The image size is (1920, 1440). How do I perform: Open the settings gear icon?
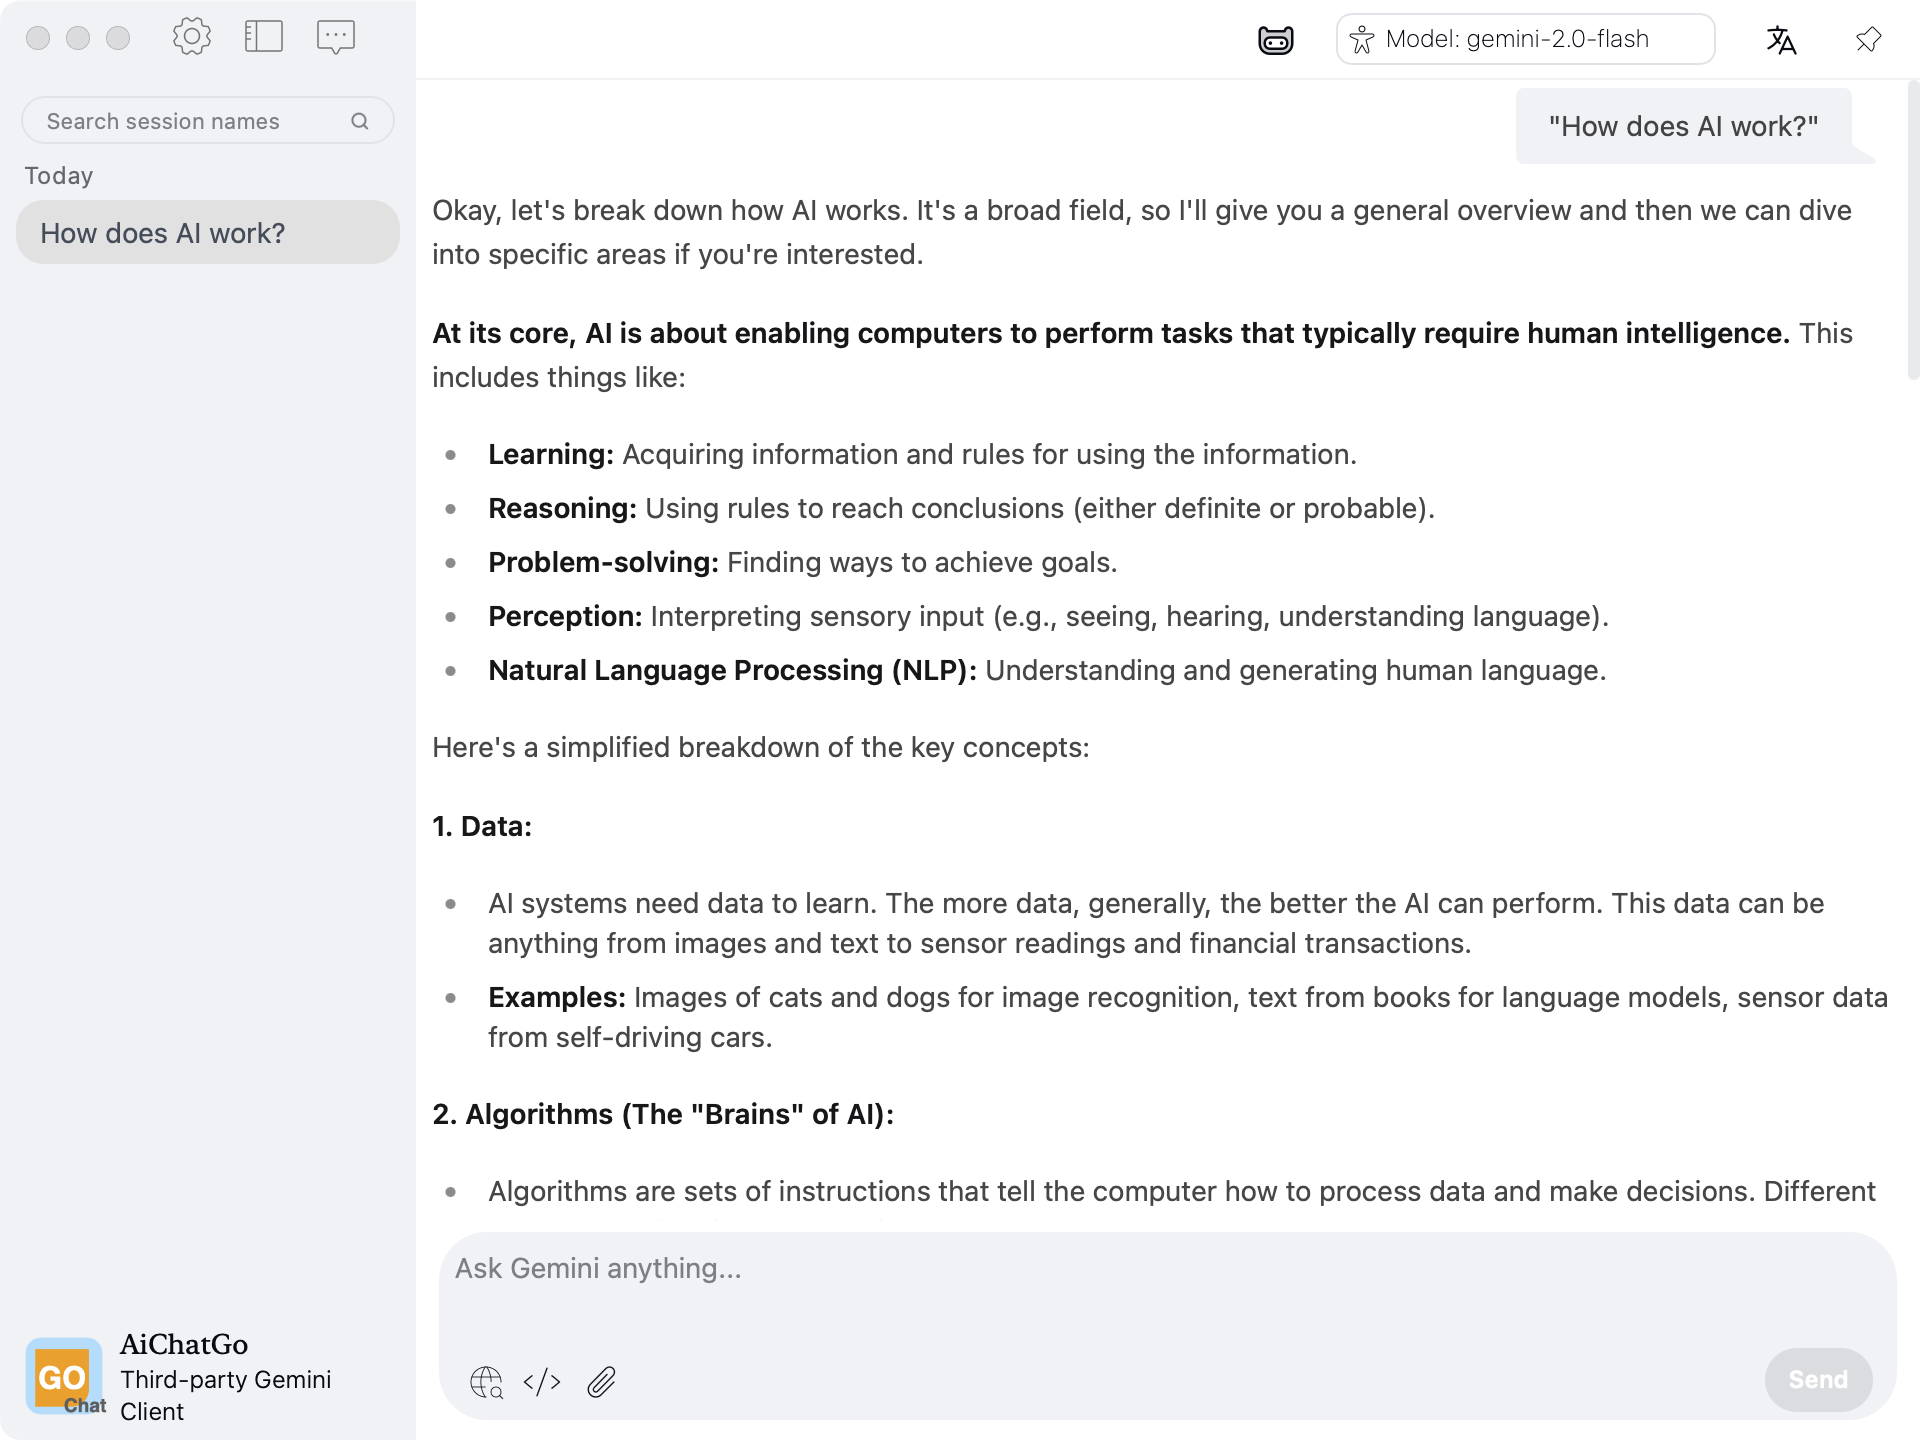(191, 37)
